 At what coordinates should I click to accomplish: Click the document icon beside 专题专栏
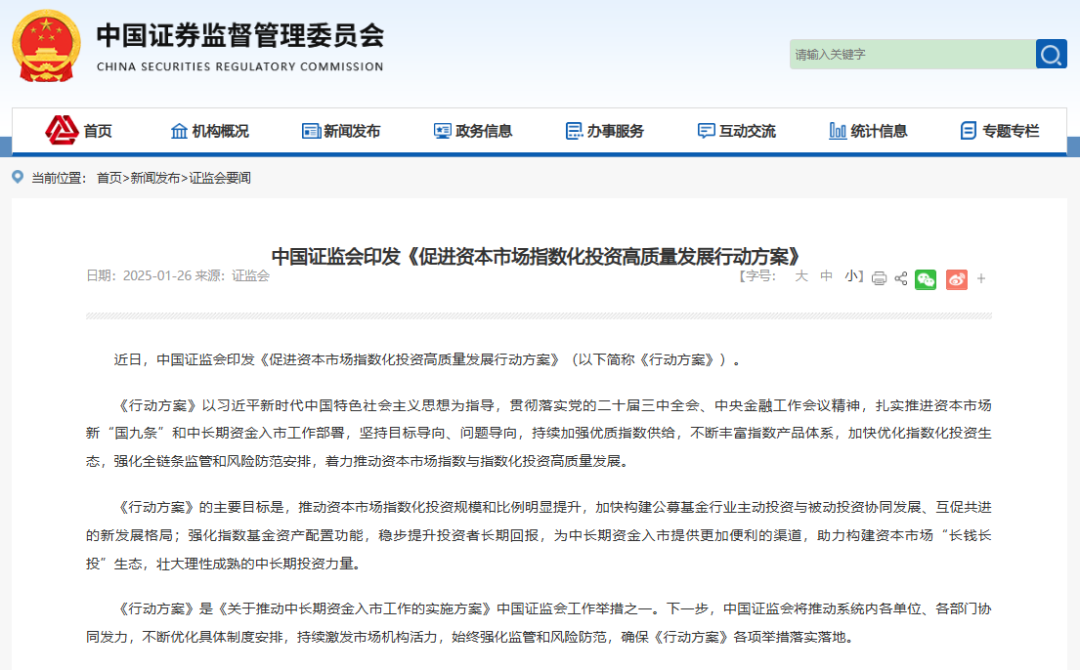tap(968, 131)
